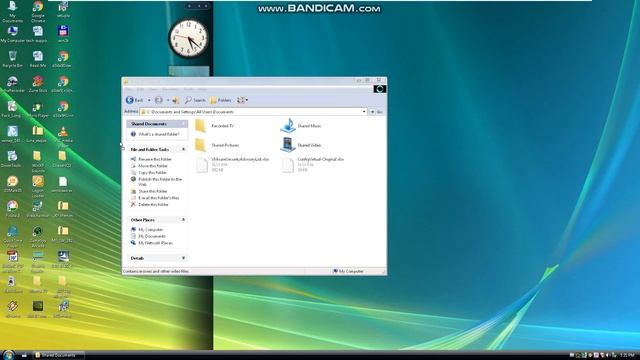
Task: Open the Recorded TV folder
Action: 214,126
